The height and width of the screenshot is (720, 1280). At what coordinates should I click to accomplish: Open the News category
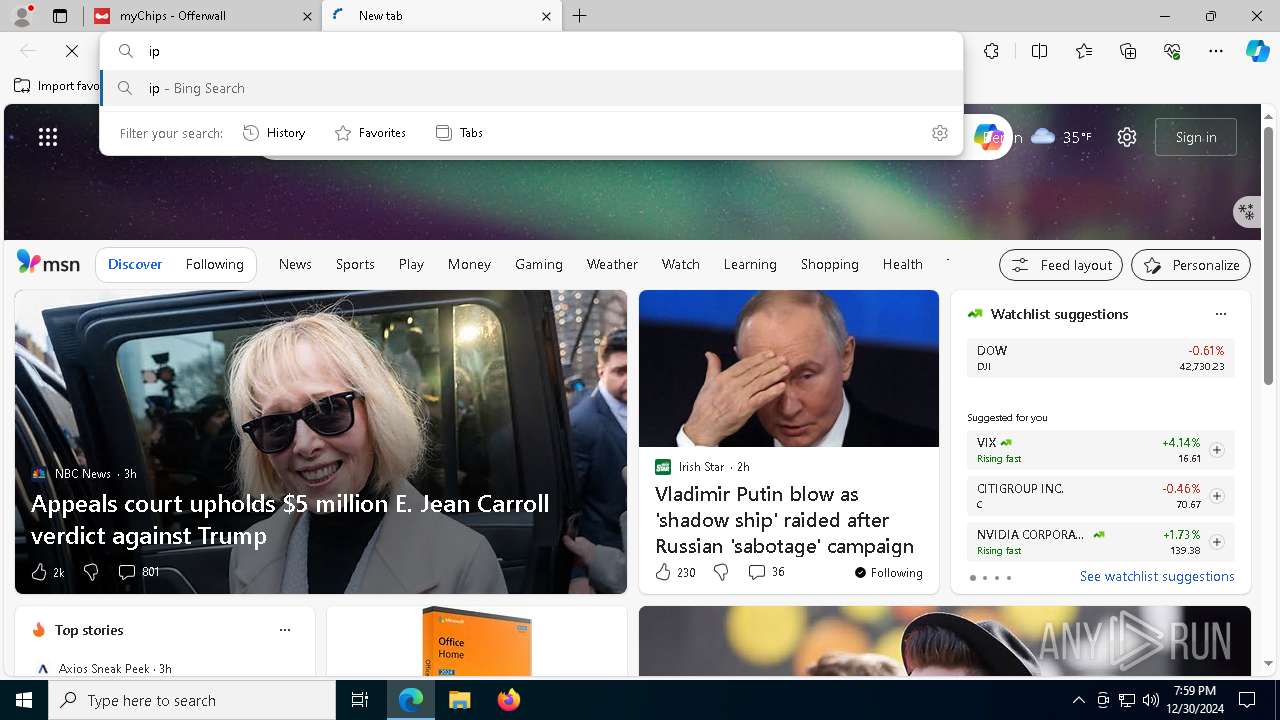(295, 264)
